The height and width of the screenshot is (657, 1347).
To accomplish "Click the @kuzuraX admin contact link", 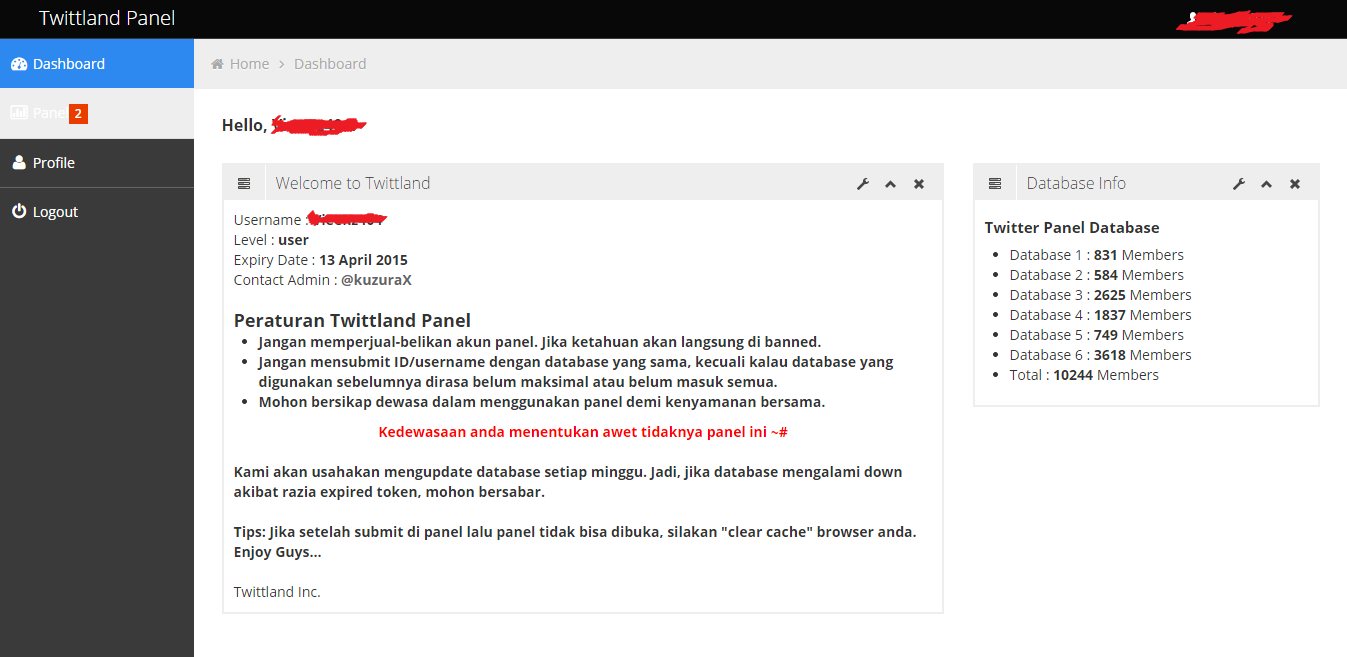I will (x=376, y=279).
